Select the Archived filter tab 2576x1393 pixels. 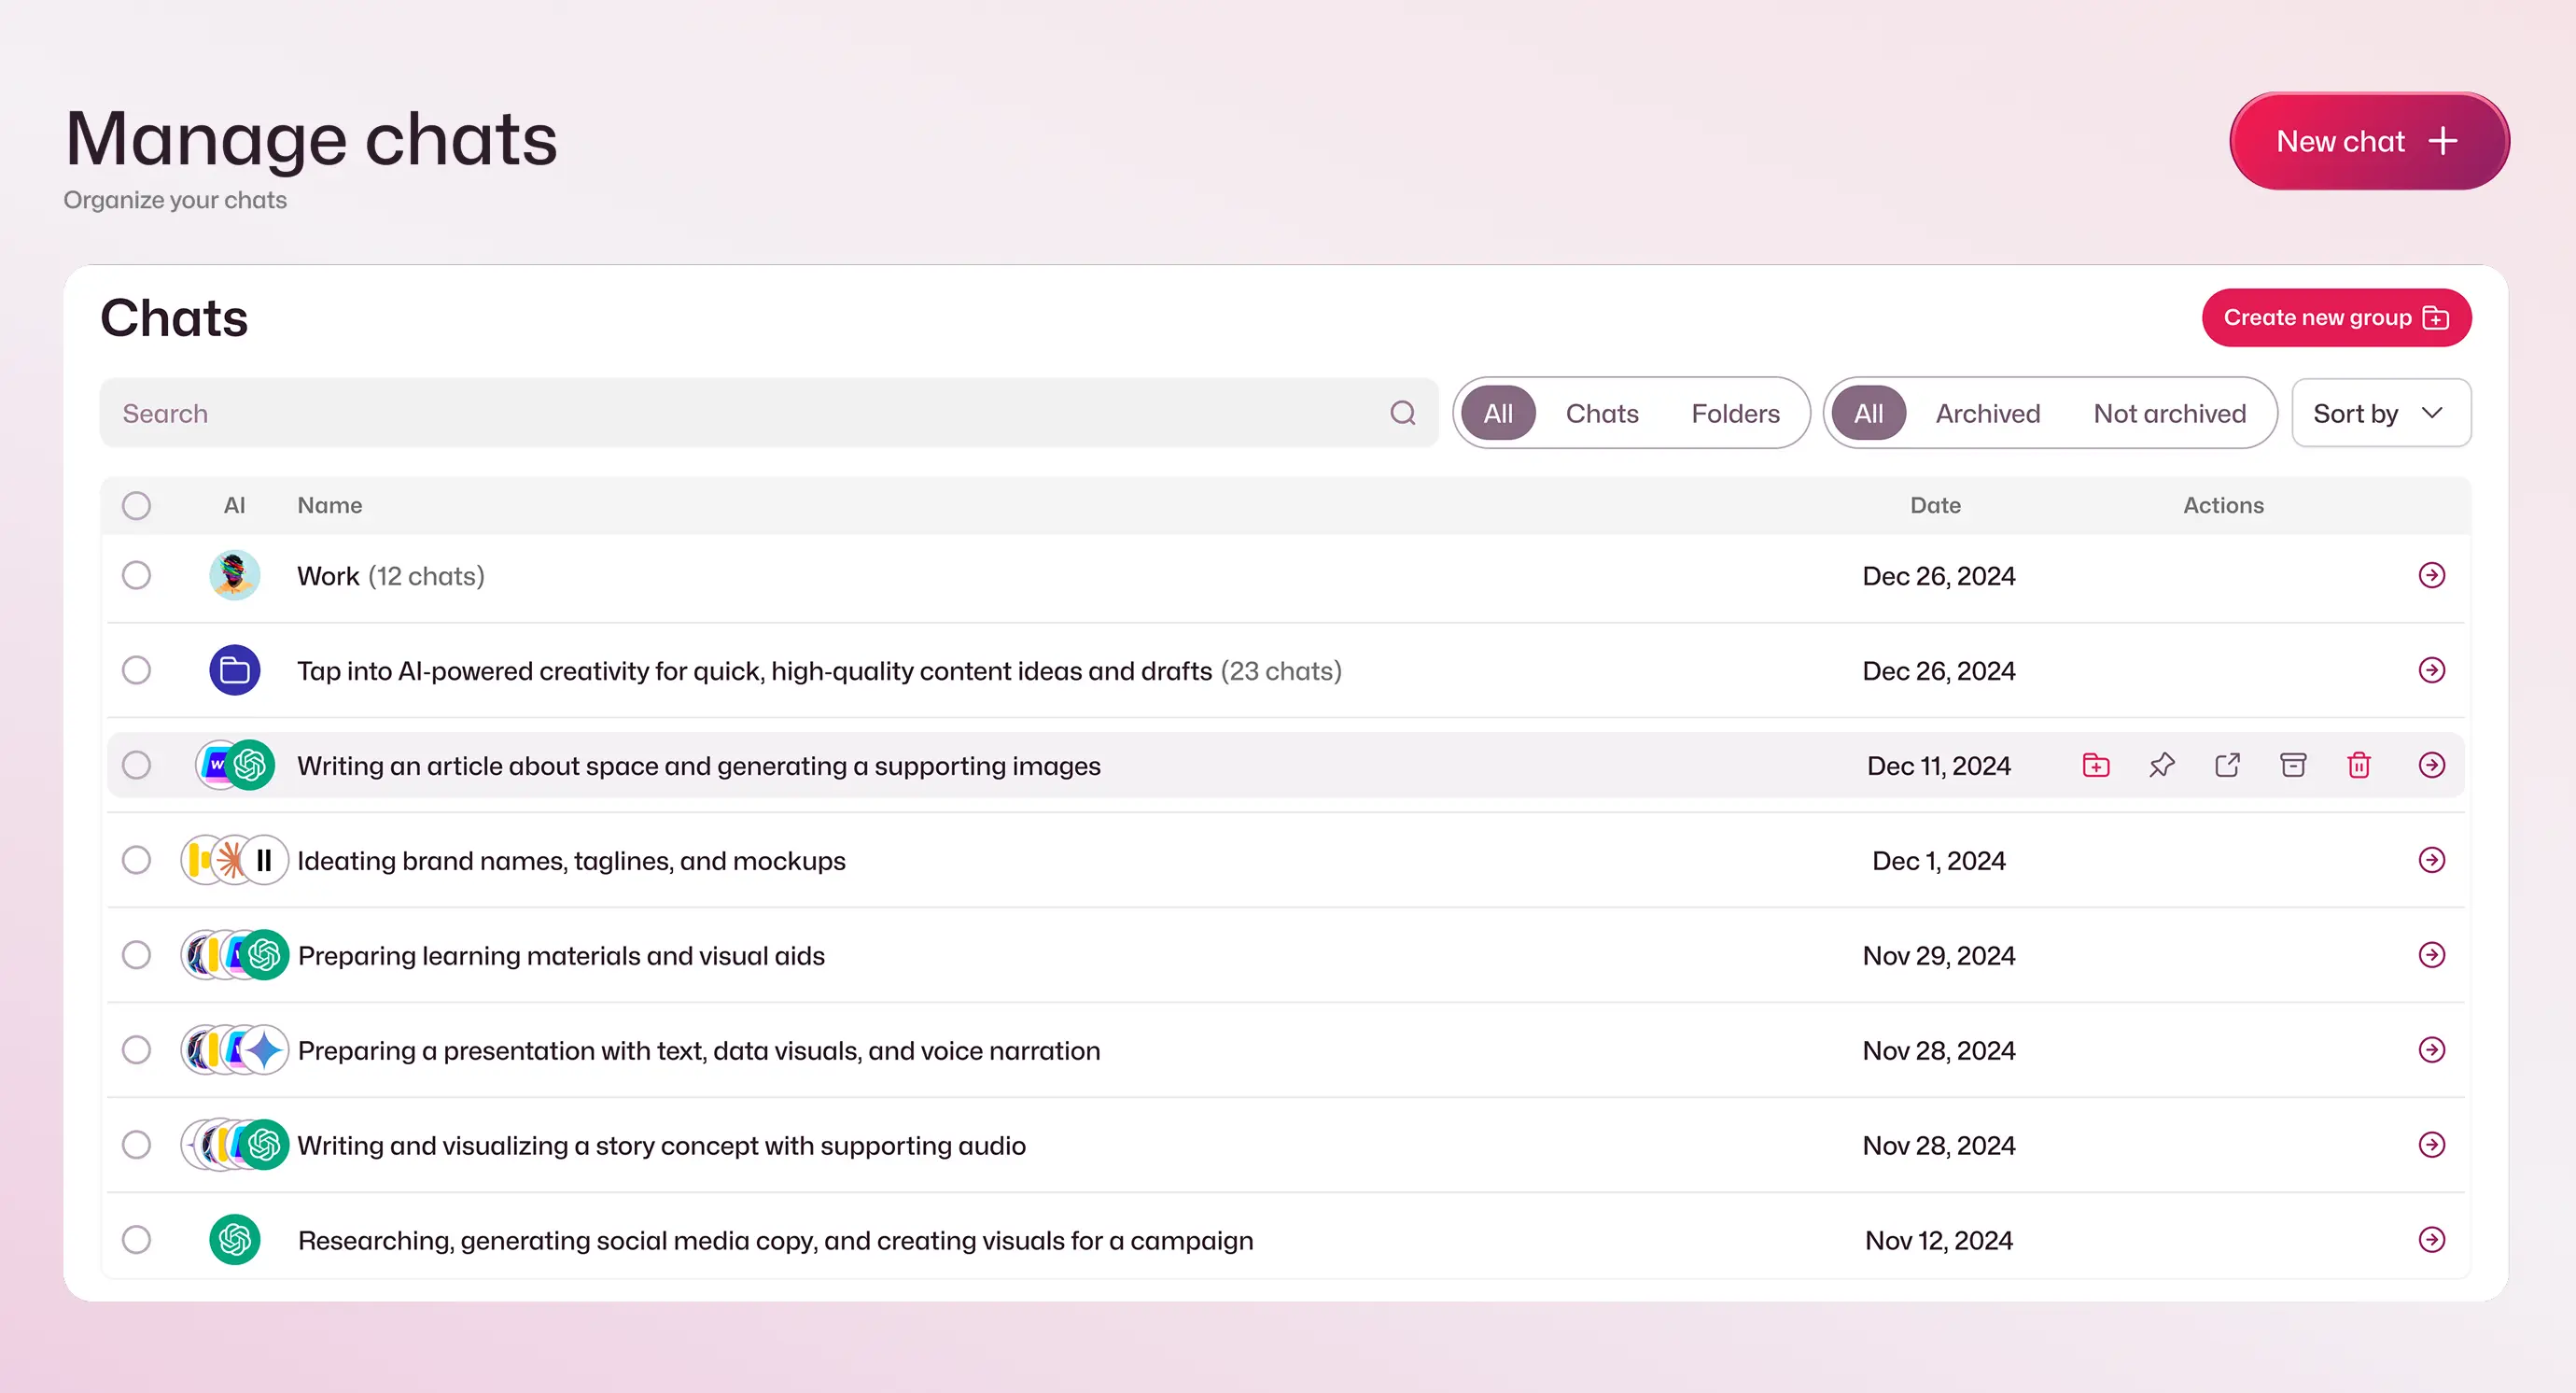[1987, 413]
